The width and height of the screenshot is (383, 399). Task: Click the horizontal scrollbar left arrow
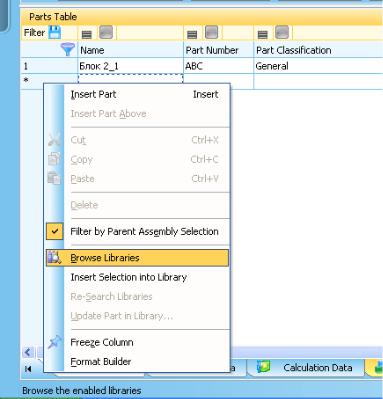(x=28, y=352)
